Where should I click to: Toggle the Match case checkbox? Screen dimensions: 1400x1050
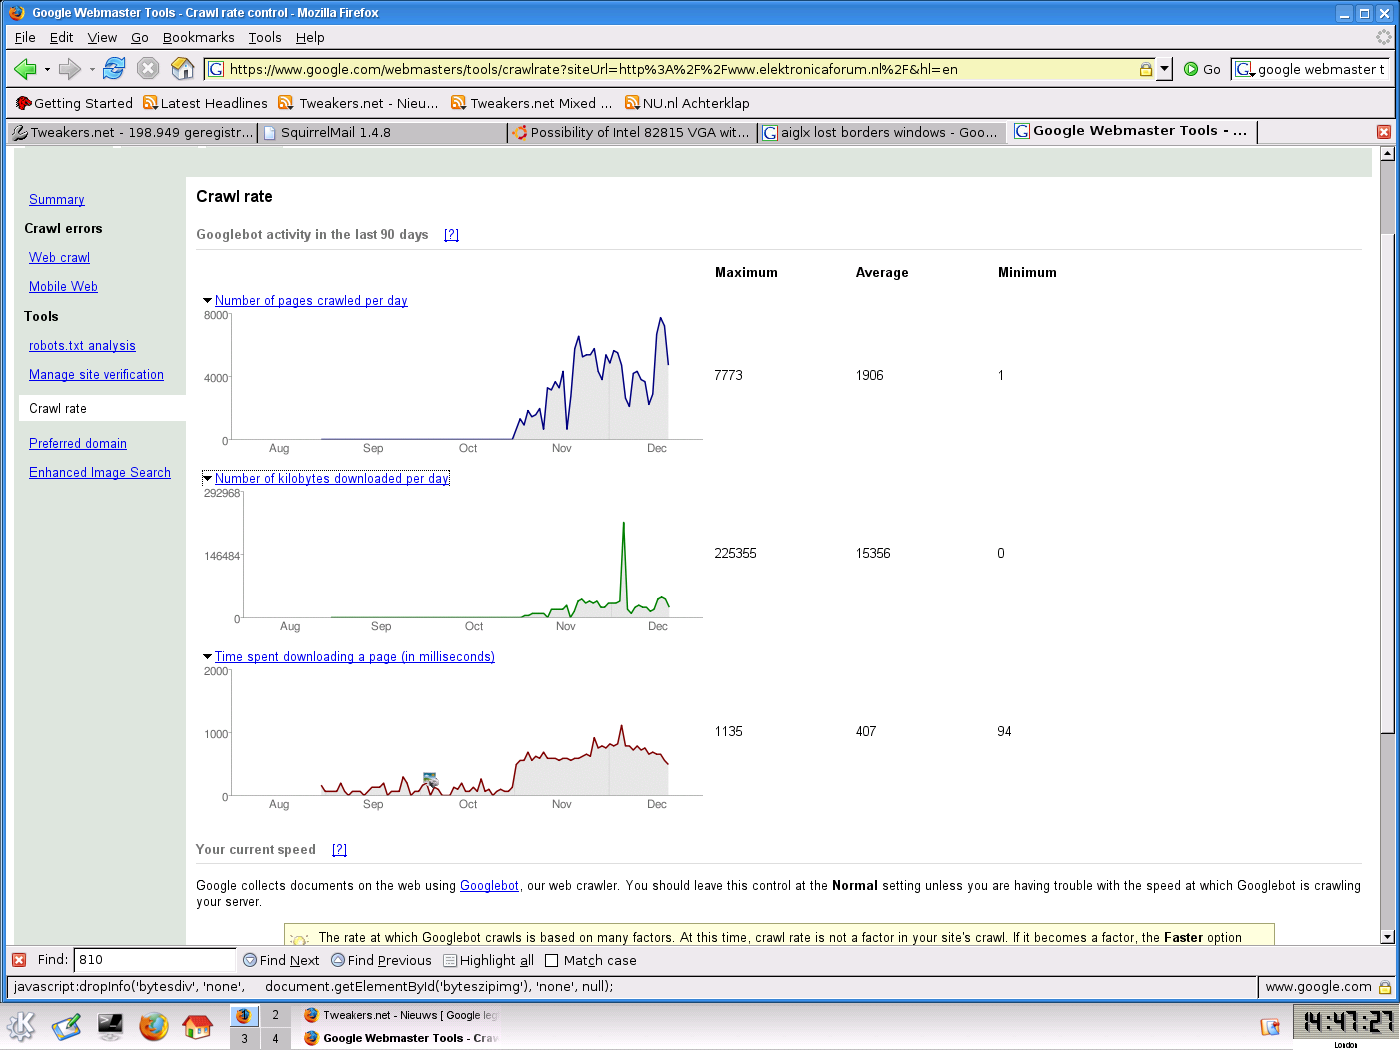551,961
